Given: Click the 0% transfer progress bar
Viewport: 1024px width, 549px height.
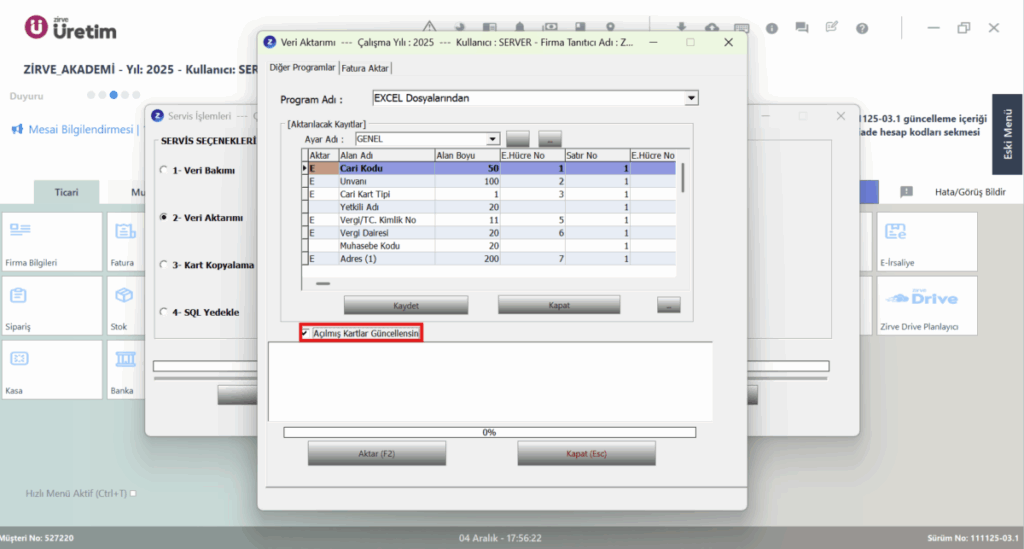Looking at the screenshot, I should click(490, 432).
